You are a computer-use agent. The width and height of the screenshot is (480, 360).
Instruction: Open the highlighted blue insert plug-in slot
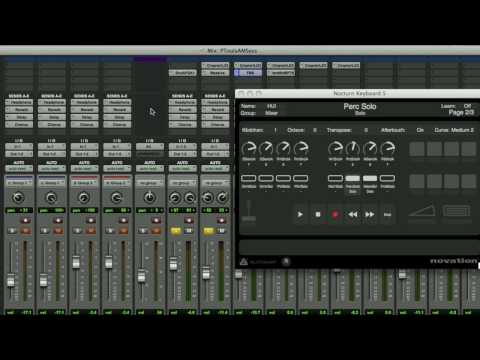point(248,73)
